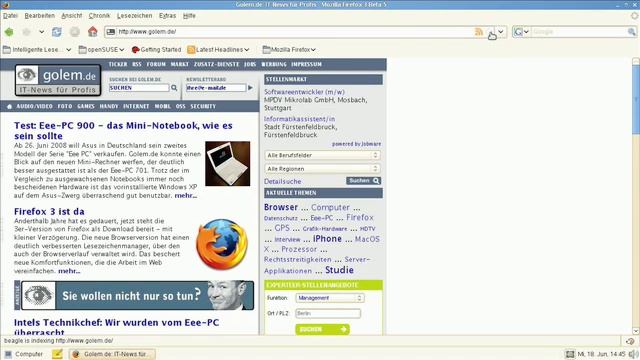Click the address bar with golem.de URL
Viewport: 640px width, 360px height.
pyautogui.click(x=294, y=31)
